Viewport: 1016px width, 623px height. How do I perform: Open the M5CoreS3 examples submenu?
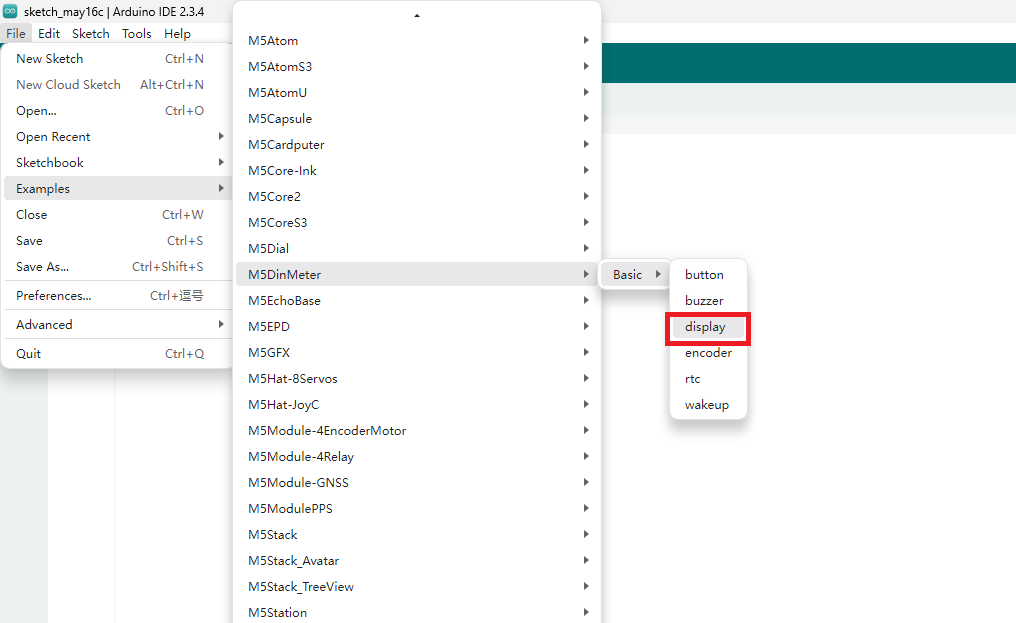point(417,222)
